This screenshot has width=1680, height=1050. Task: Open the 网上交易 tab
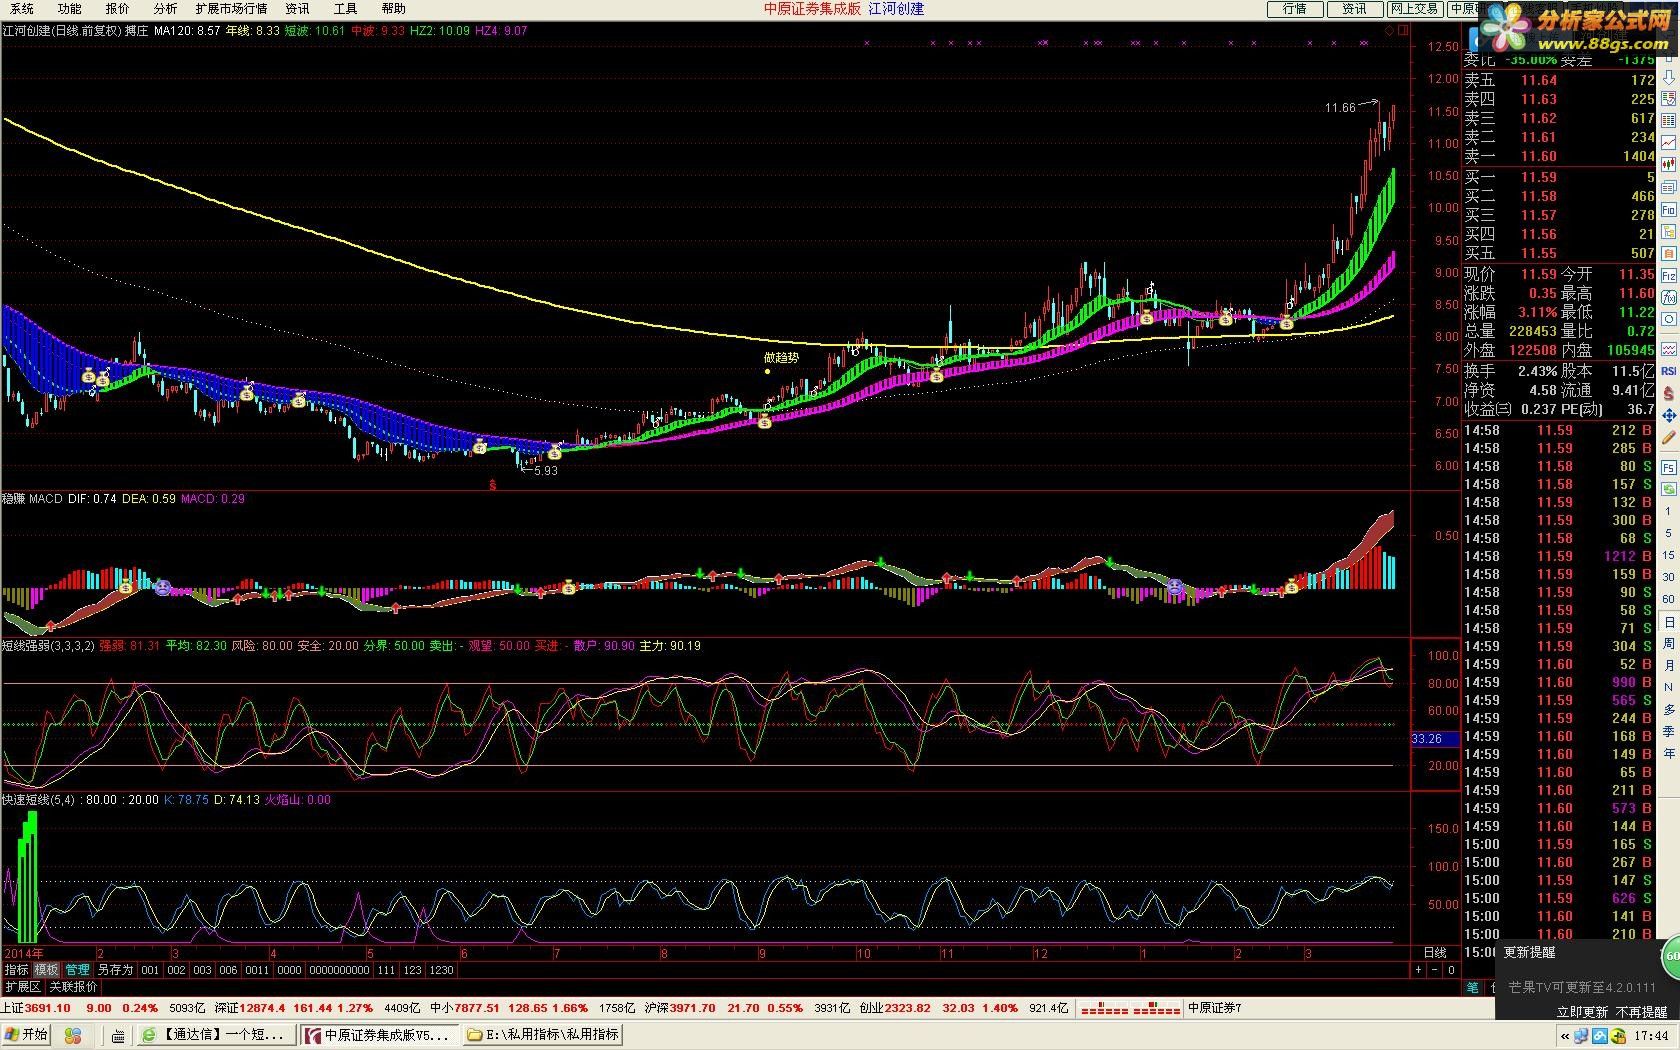tap(1413, 8)
